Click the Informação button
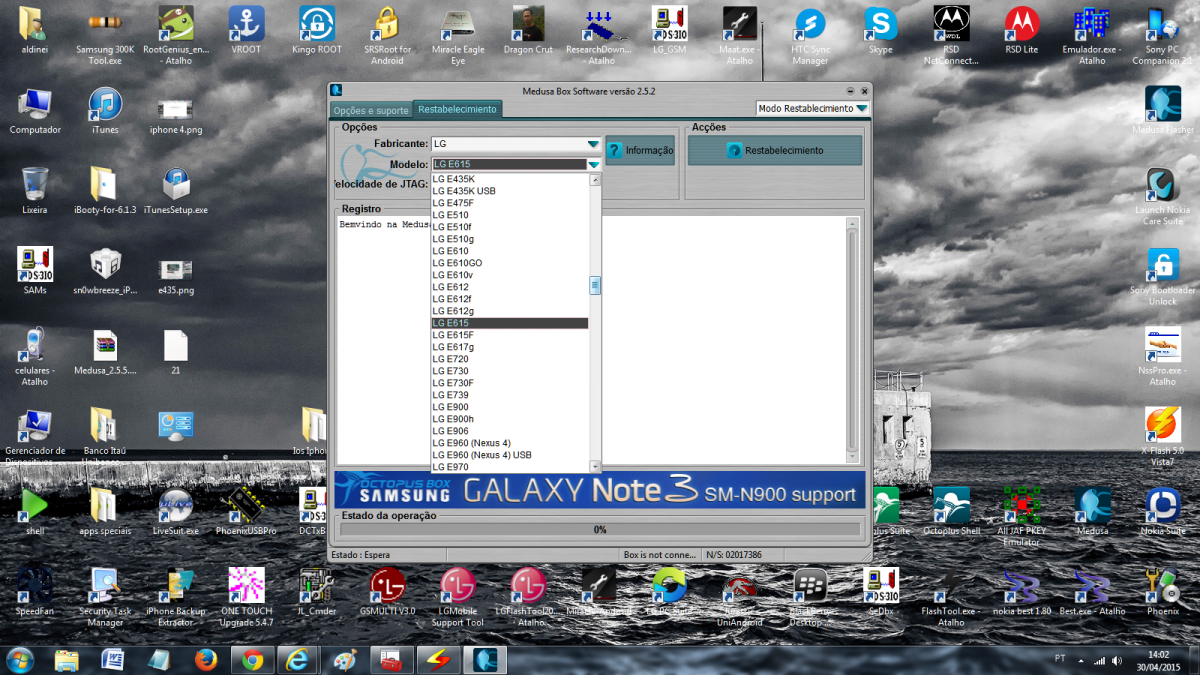The width and height of the screenshot is (1200, 675). tap(640, 151)
